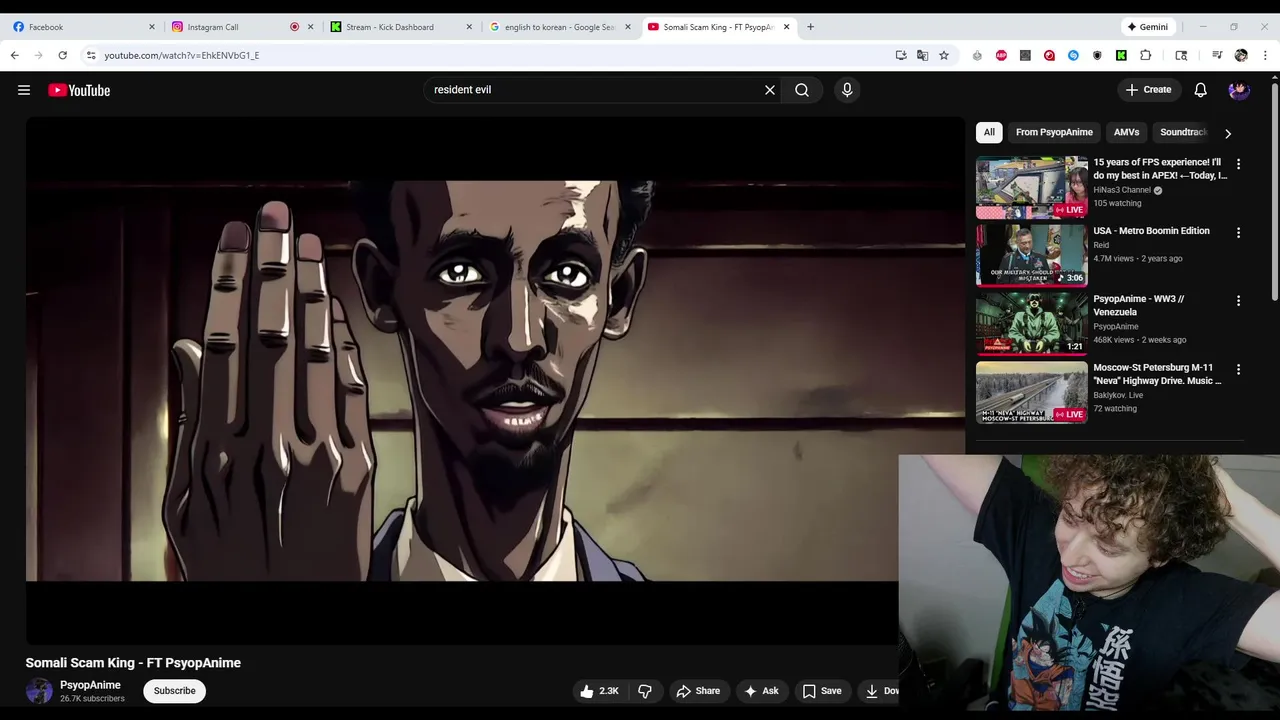Screen dimensions: 1280x720
Task: Open Gemini in Chrome
Action: (1147, 27)
